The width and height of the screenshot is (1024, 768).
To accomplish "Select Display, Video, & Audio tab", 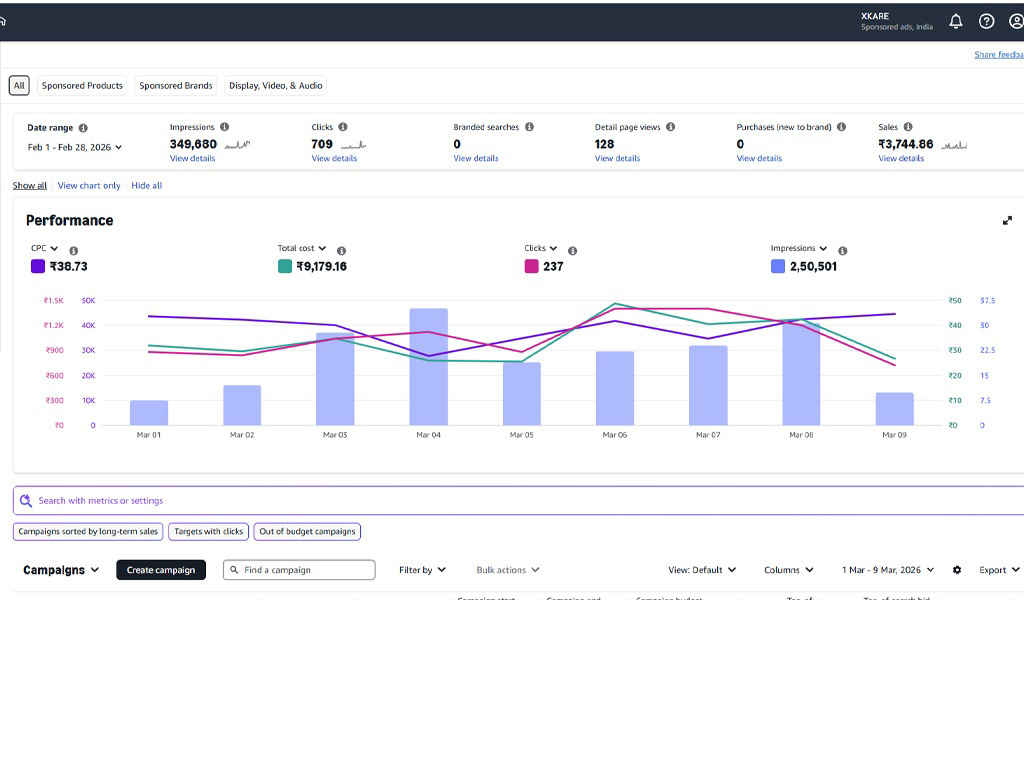I will pyautogui.click(x=276, y=86).
